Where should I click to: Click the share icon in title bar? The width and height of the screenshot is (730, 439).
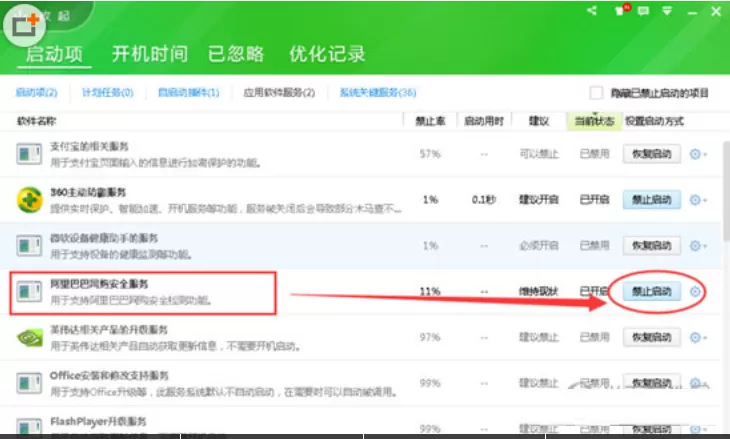point(592,10)
